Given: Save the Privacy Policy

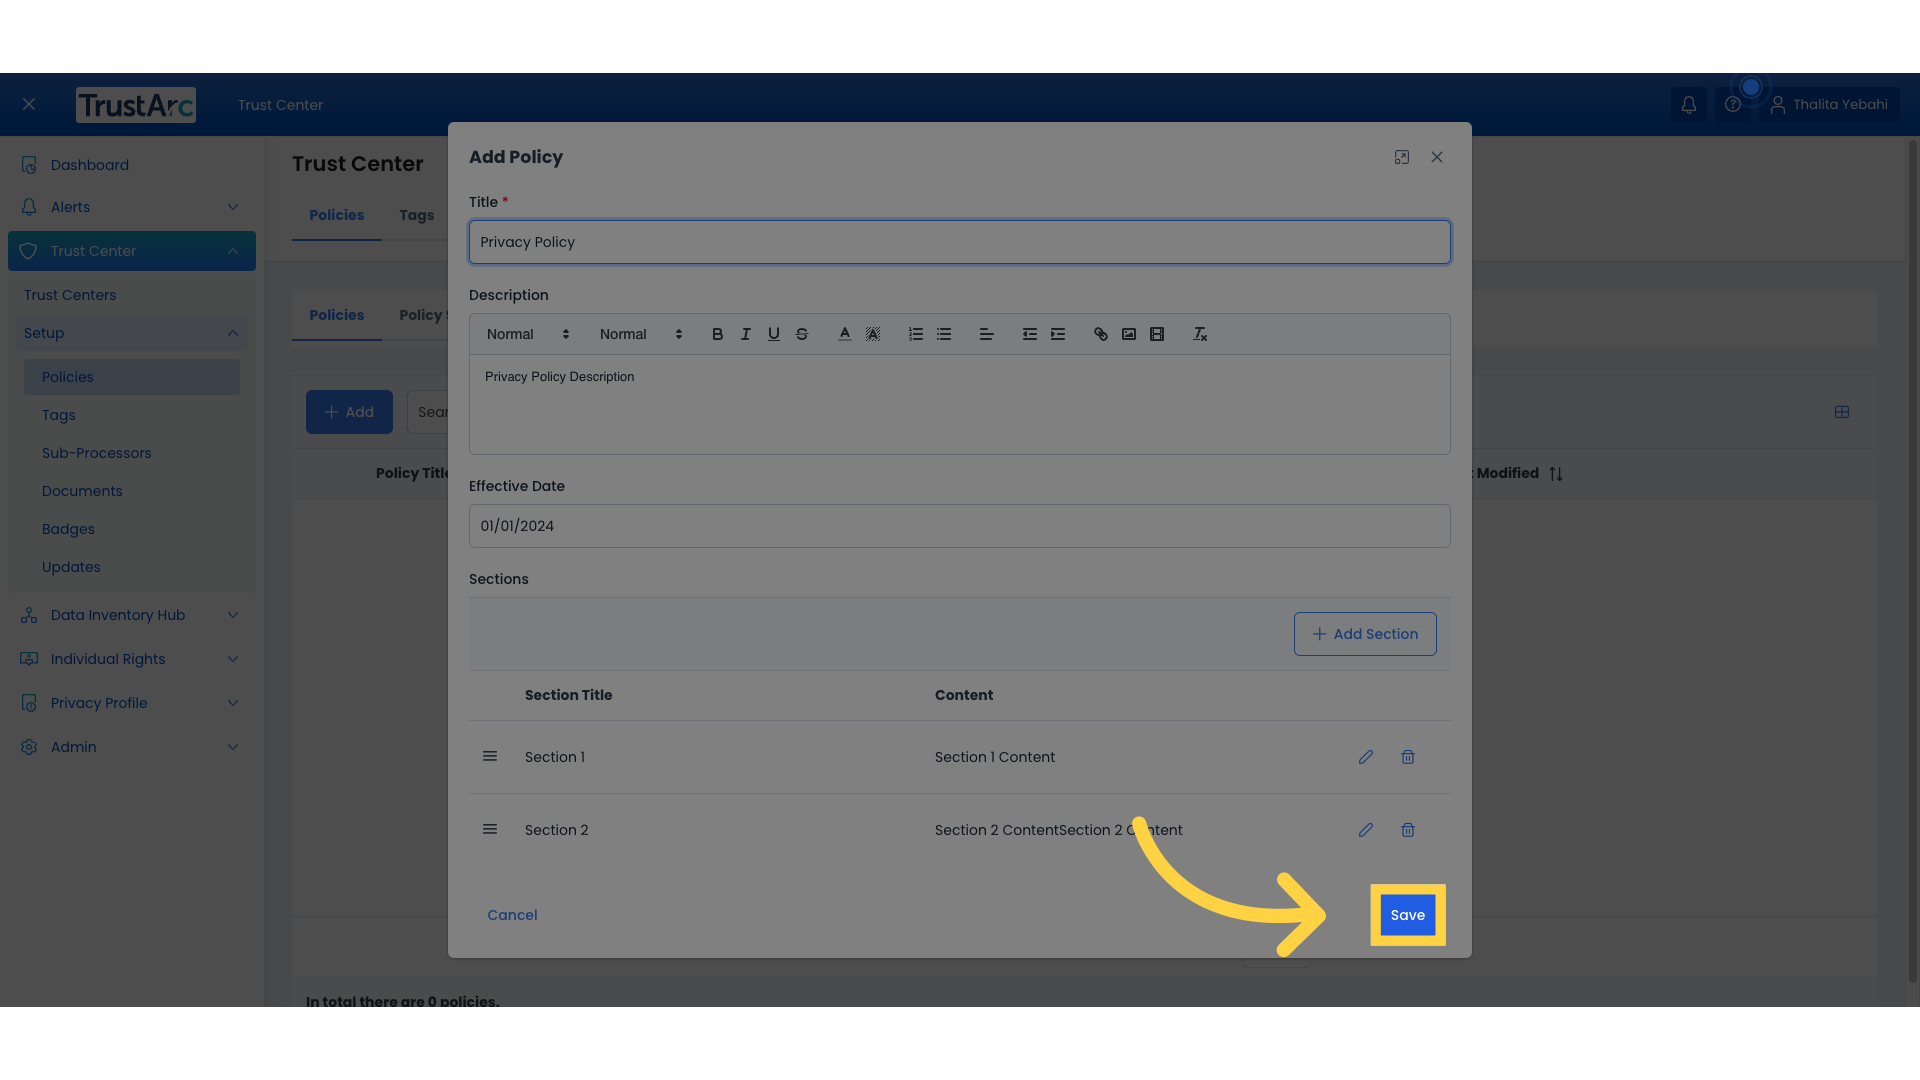Looking at the screenshot, I should coord(1408,914).
